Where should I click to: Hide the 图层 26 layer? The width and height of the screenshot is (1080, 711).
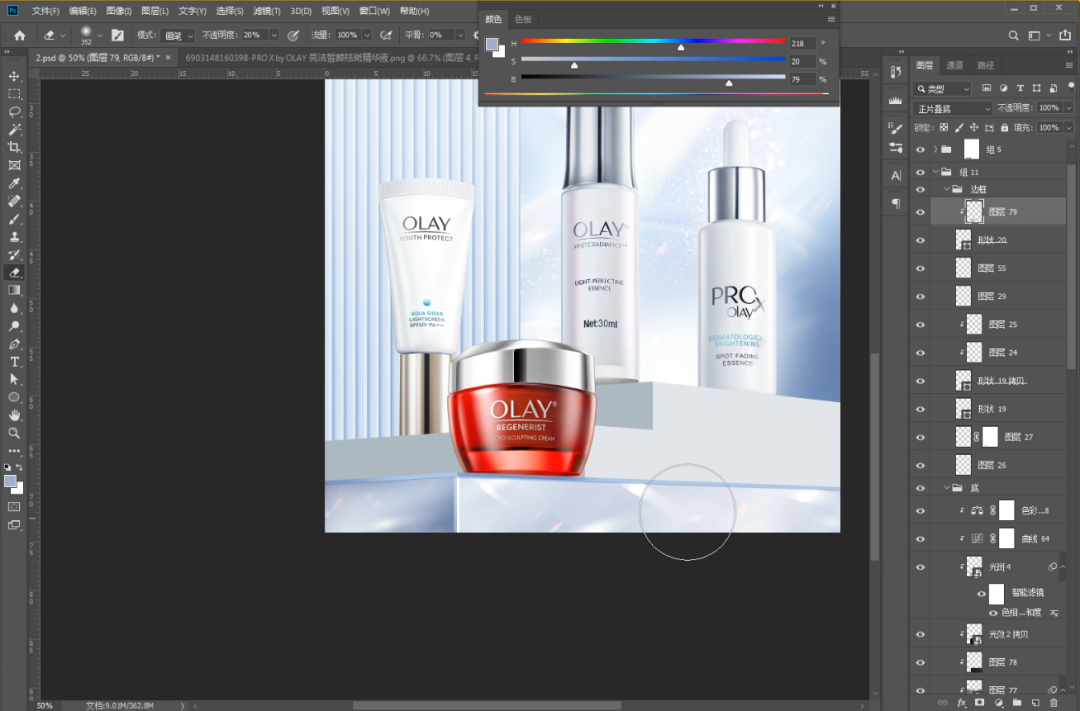pos(920,465)
